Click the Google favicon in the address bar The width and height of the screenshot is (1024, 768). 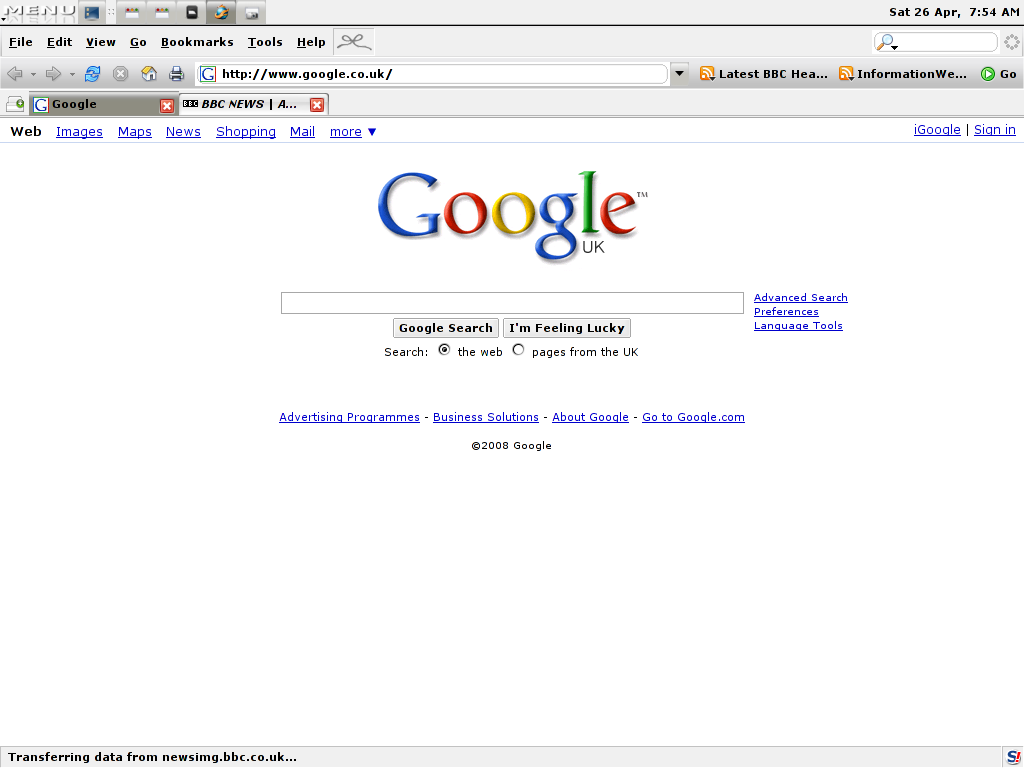pyautogui.click(x=208, y=74)
